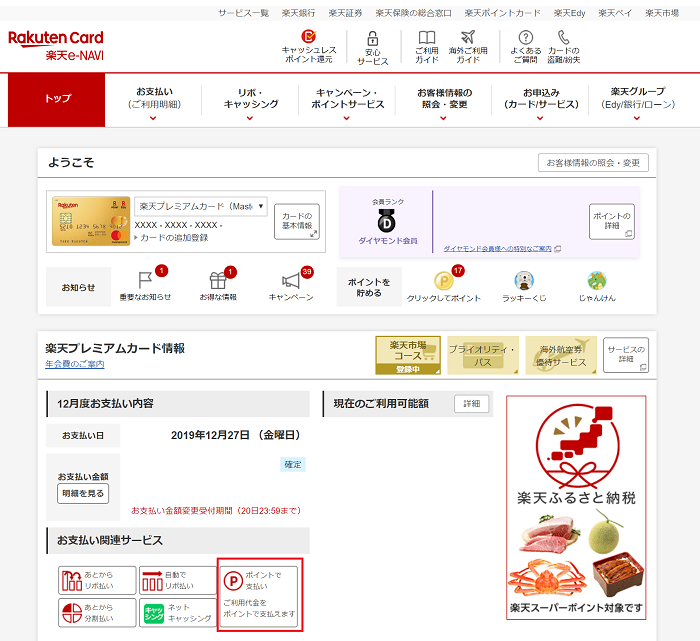
Task: Click the お支払い金額変更受付期間 notice text
Action: tap(216, 510)
